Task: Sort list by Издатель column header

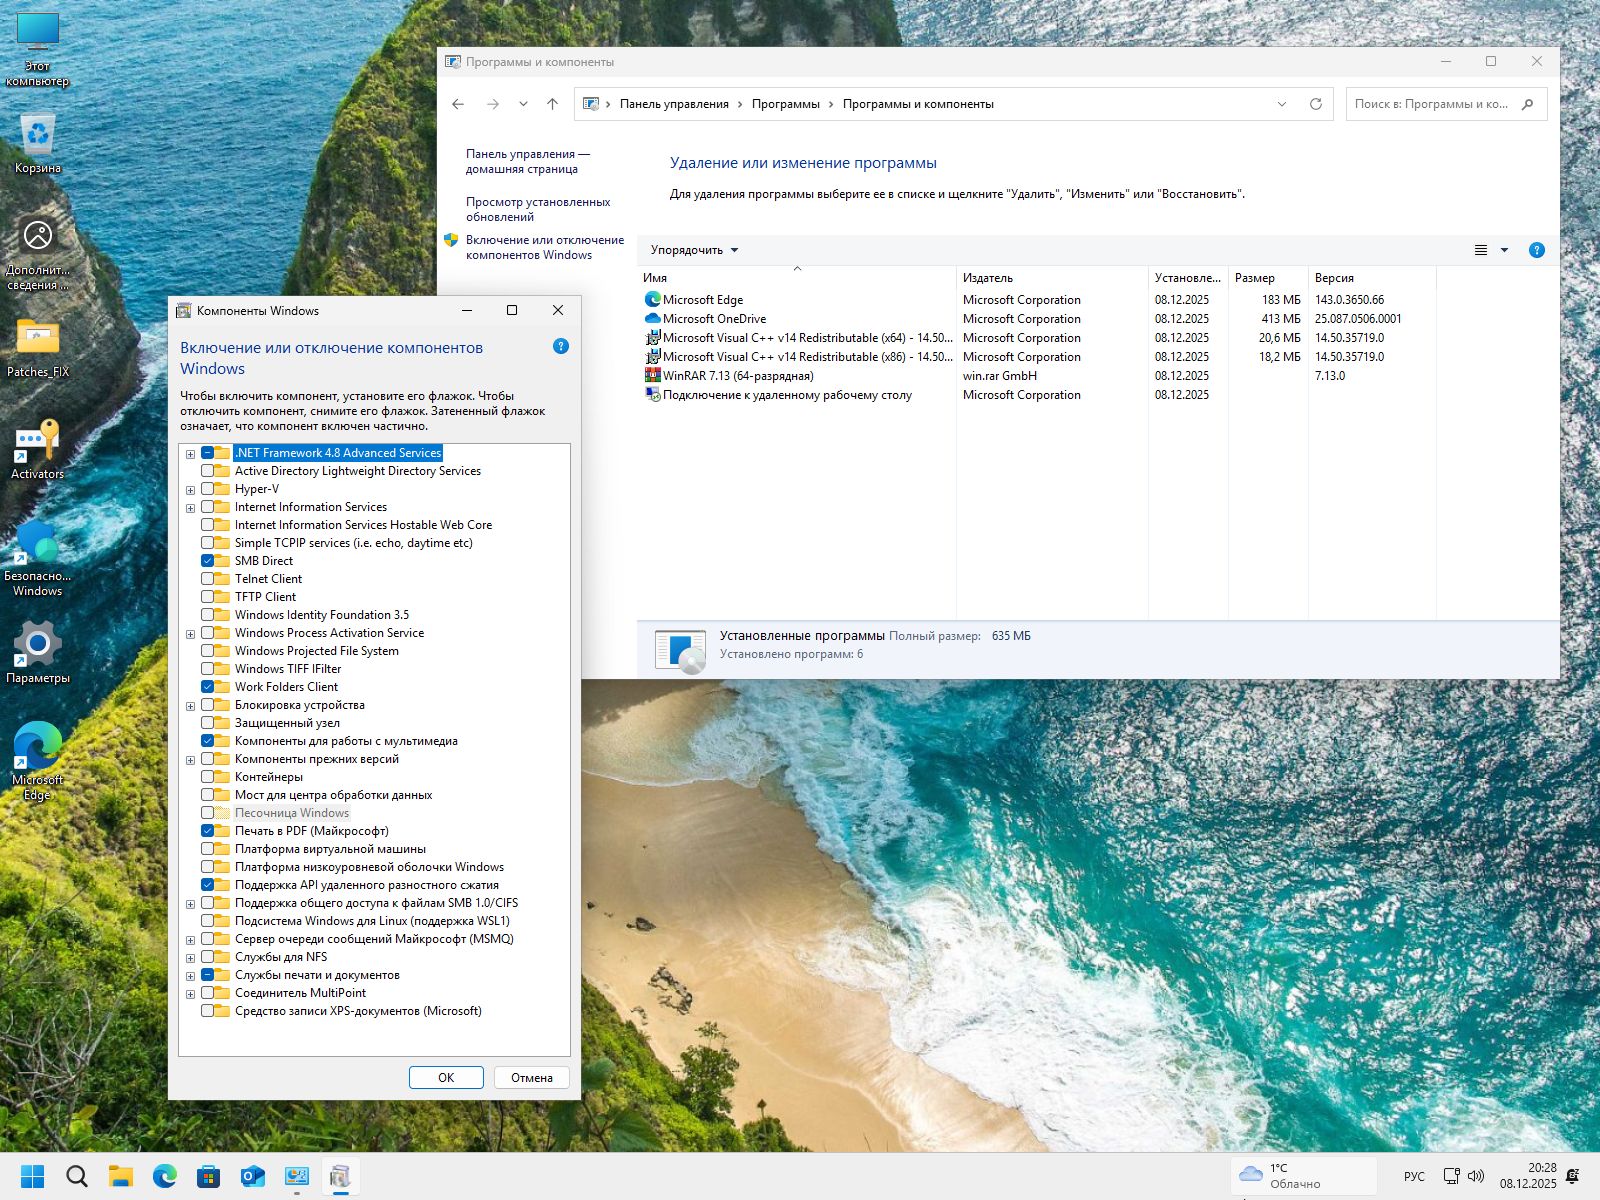Action: 988,278
